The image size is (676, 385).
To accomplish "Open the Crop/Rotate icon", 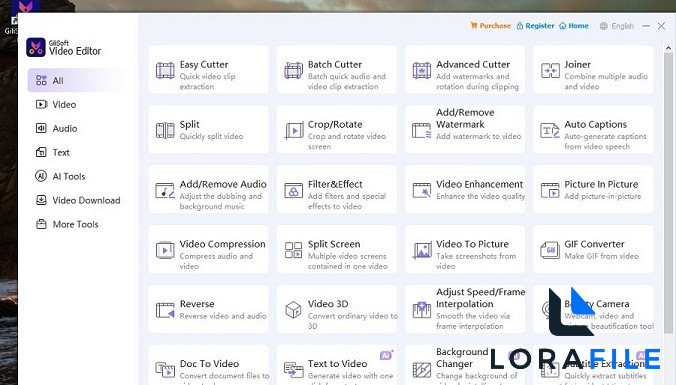I will tap(294, 130).
